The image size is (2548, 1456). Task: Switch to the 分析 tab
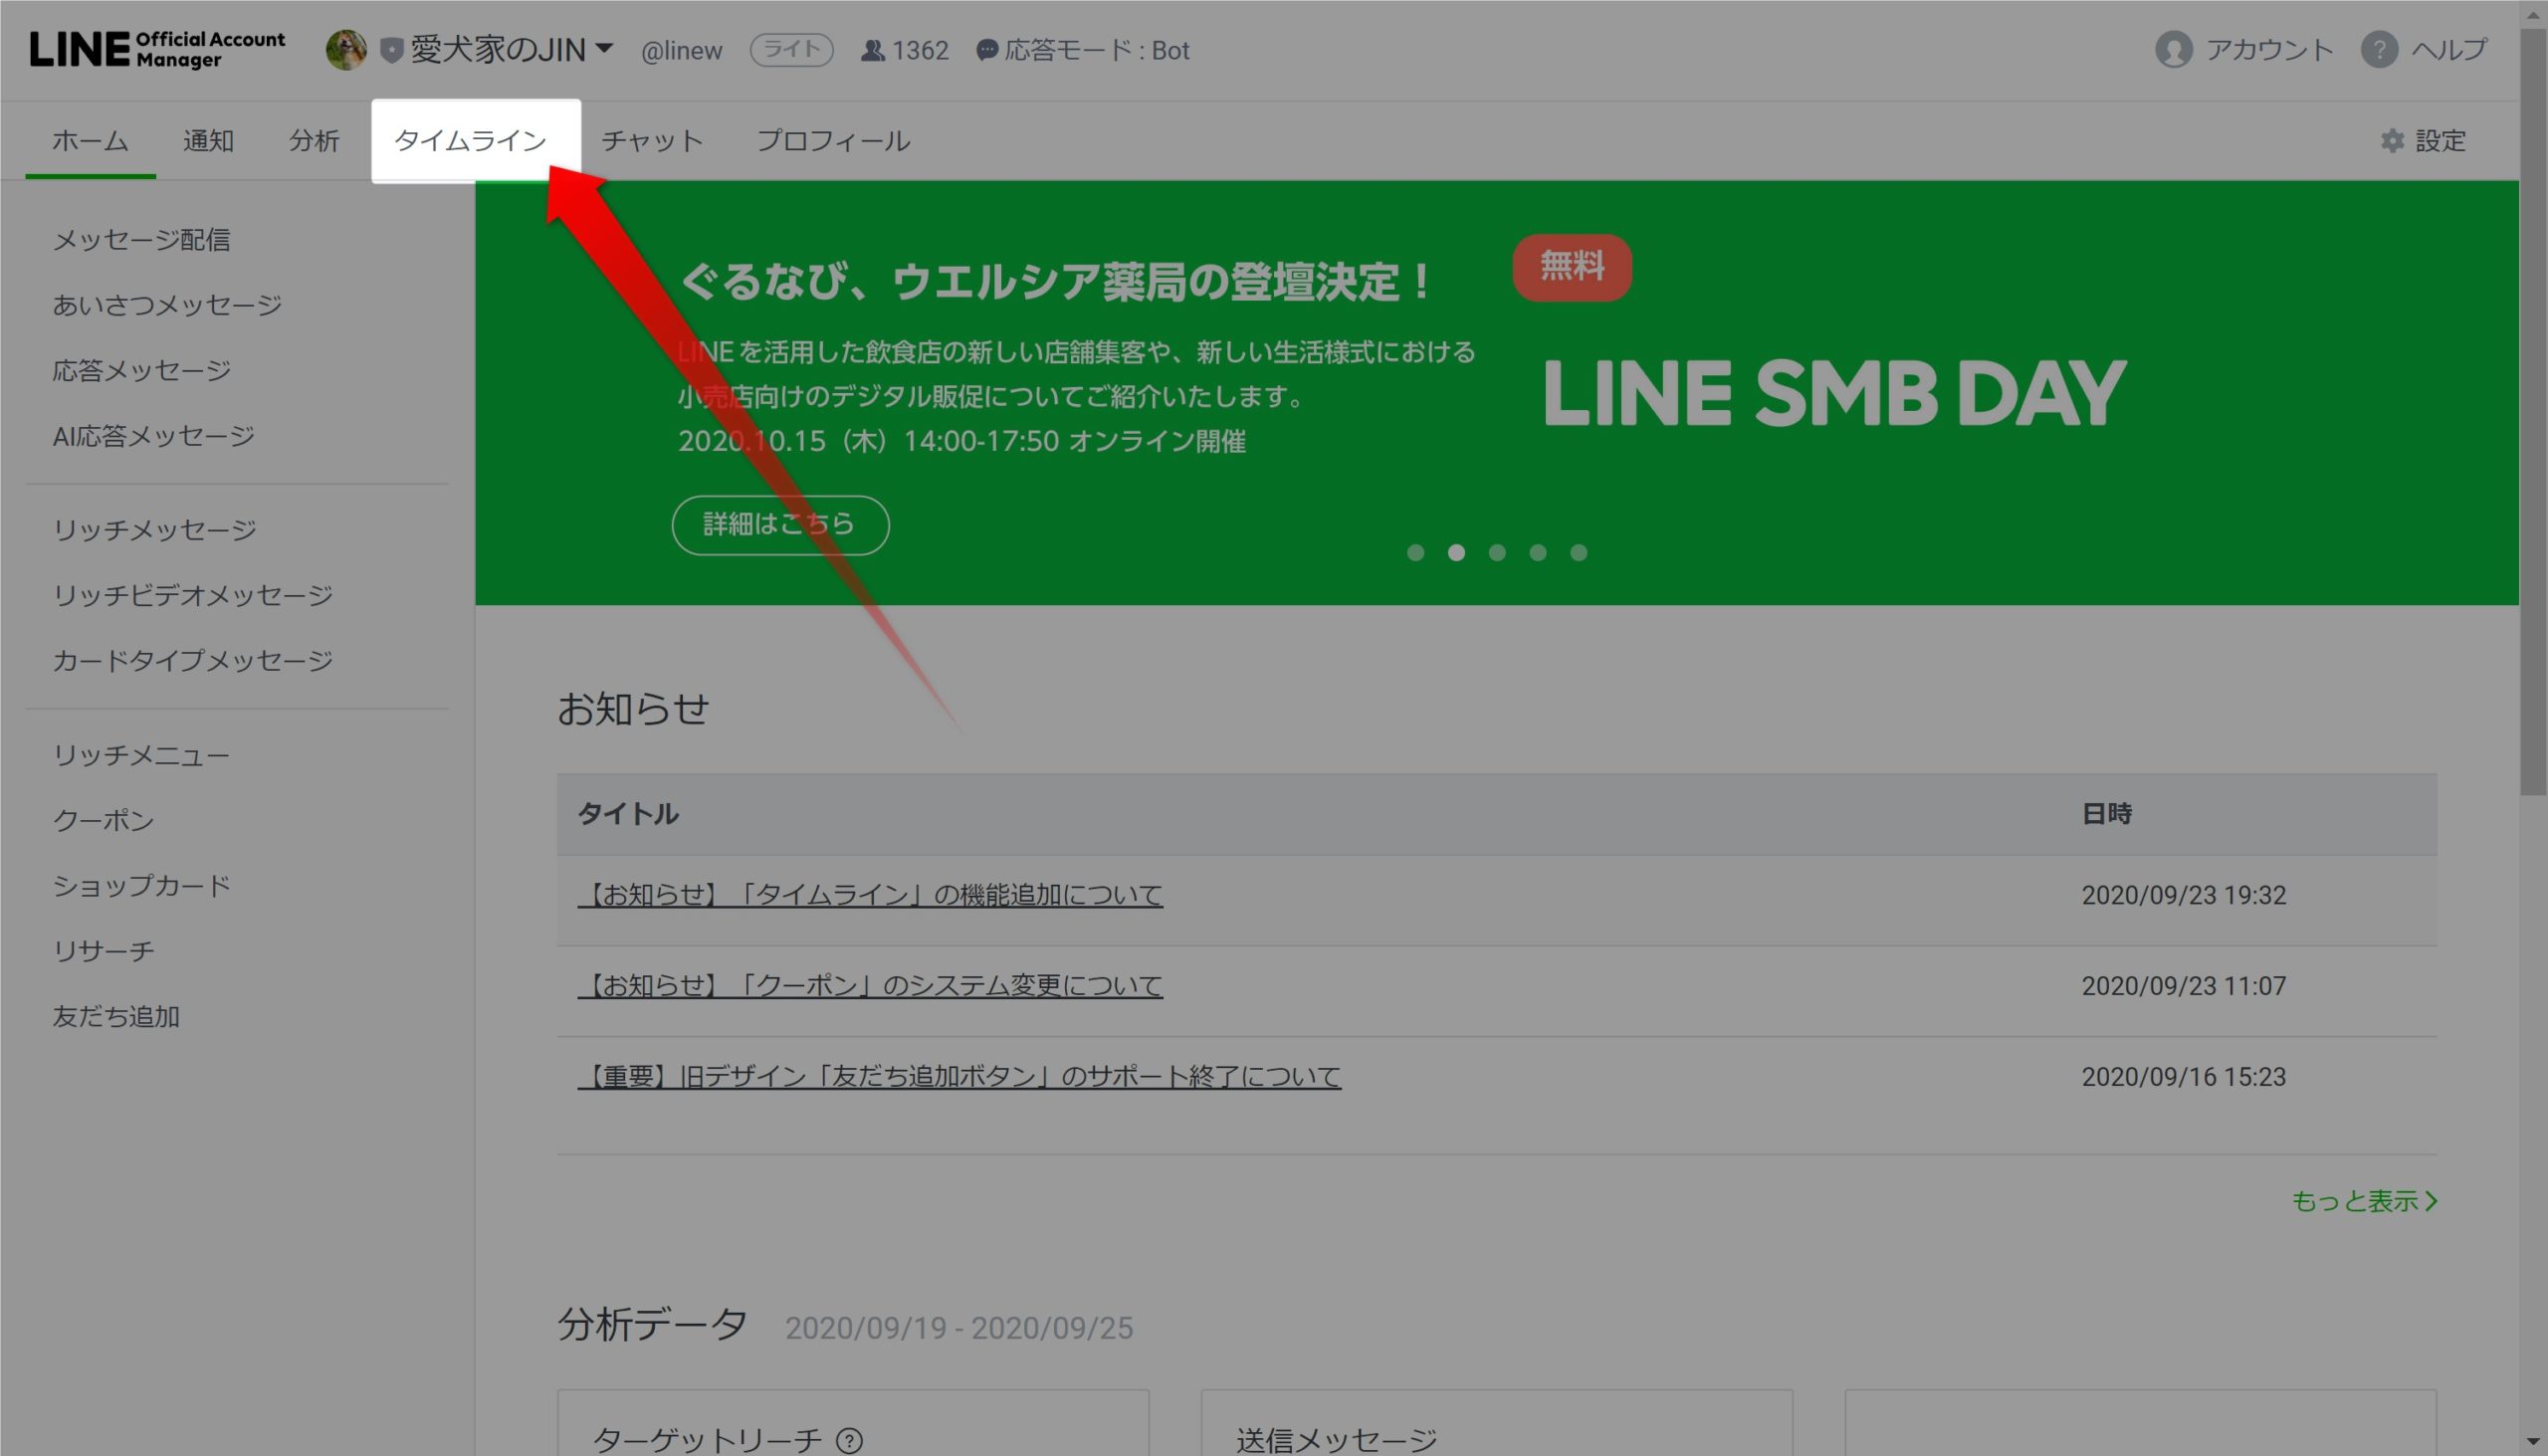[314, 141]
